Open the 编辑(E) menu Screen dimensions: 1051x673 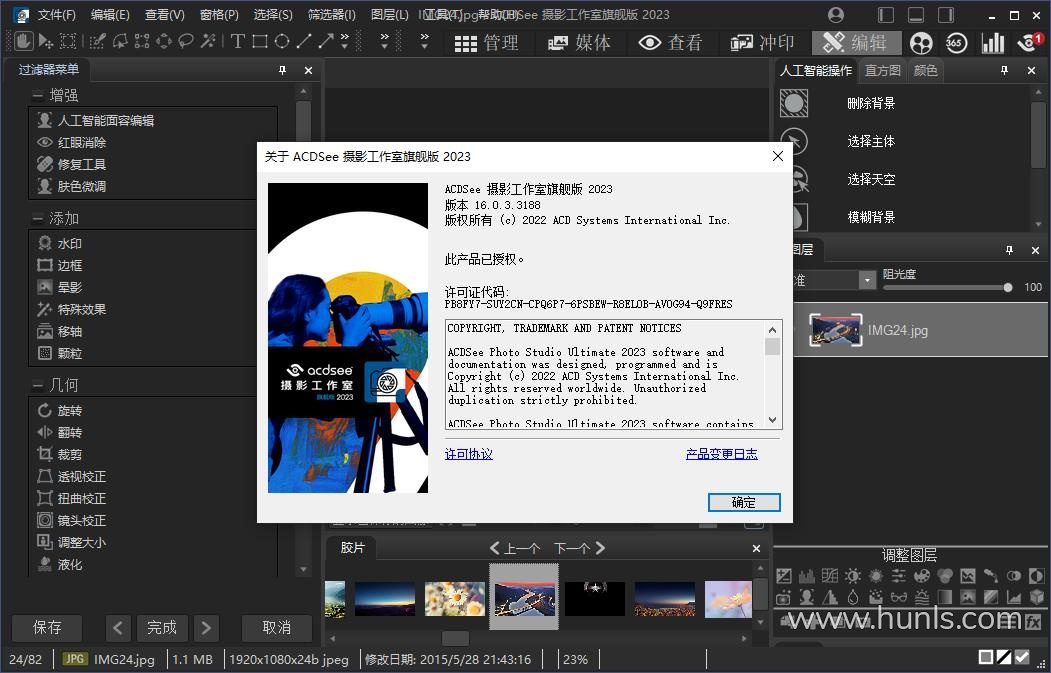(x=110, y=14)
